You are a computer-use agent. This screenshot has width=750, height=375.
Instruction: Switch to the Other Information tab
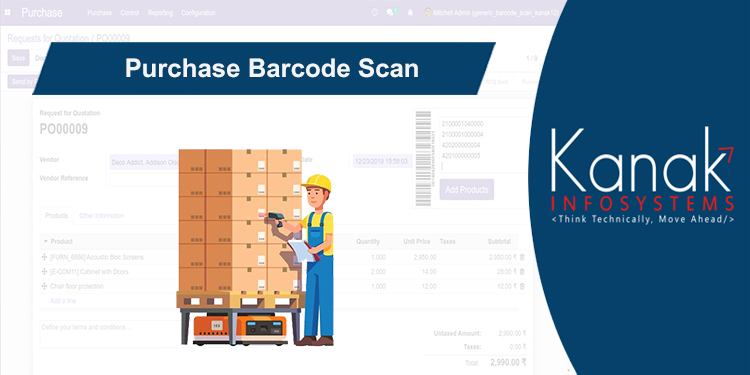click(x=101, y=216)
